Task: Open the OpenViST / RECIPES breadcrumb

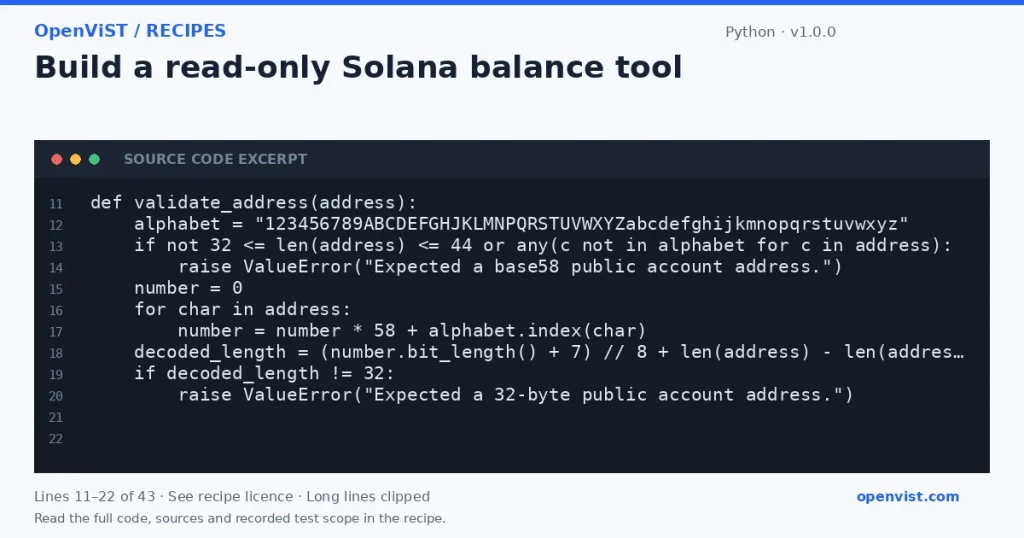Action: click(130, 31)
